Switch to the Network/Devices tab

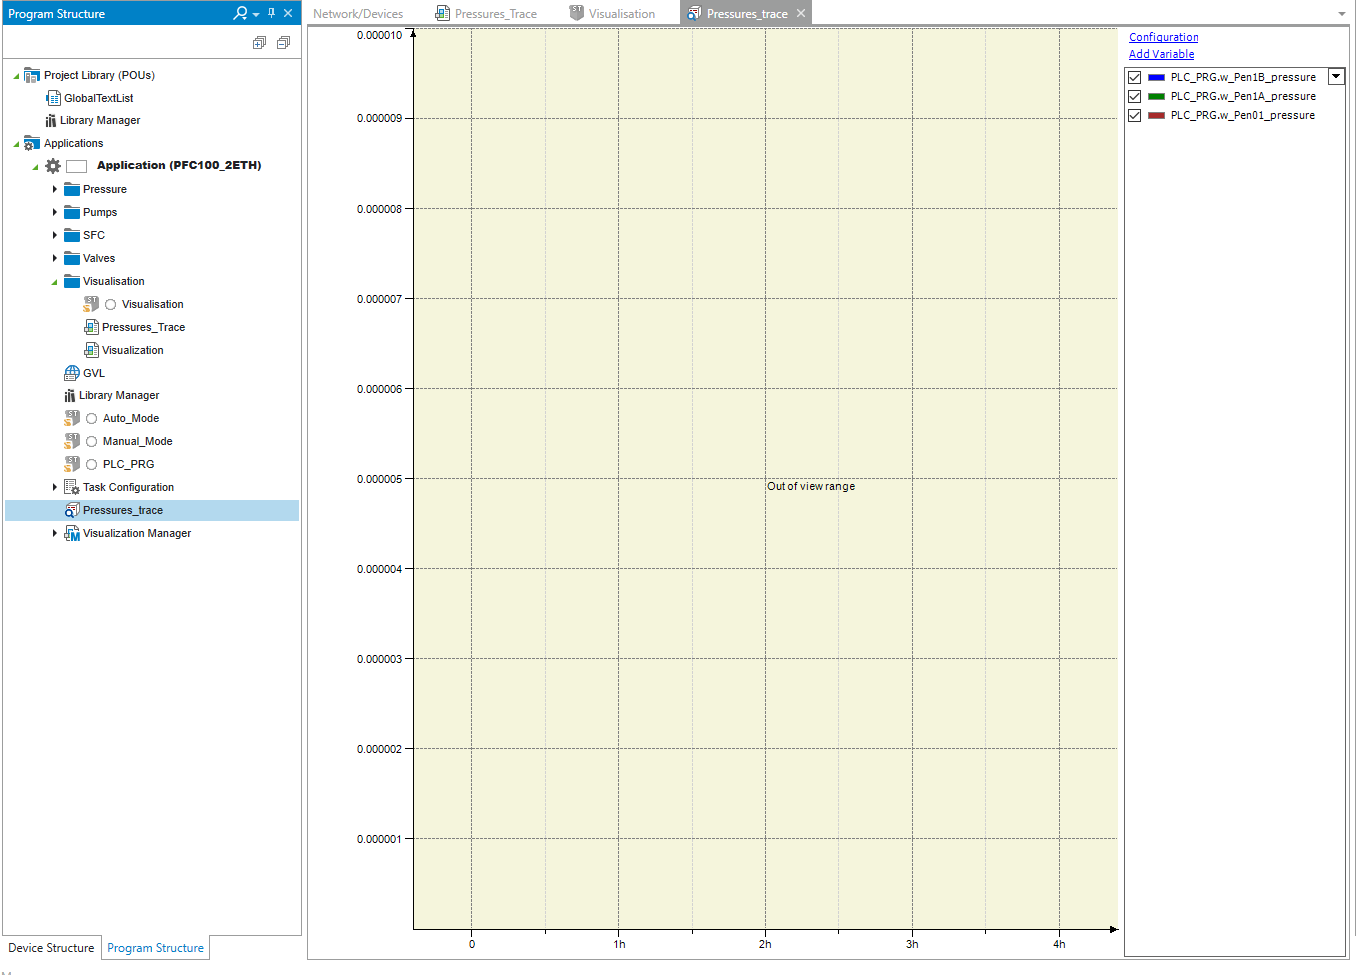(358, 14)
